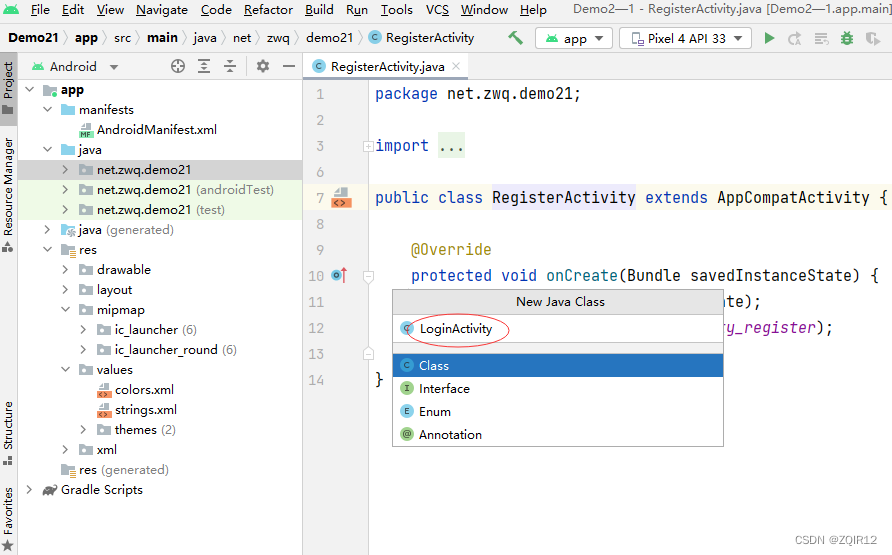The height and width of the screenshot is (555, 892).
Task: Open the Build menu
Action: pos(319,10)
